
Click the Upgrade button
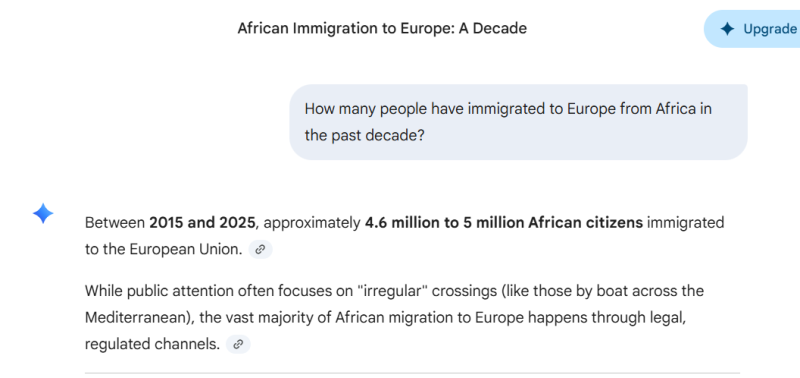click(x=752, y=29)
